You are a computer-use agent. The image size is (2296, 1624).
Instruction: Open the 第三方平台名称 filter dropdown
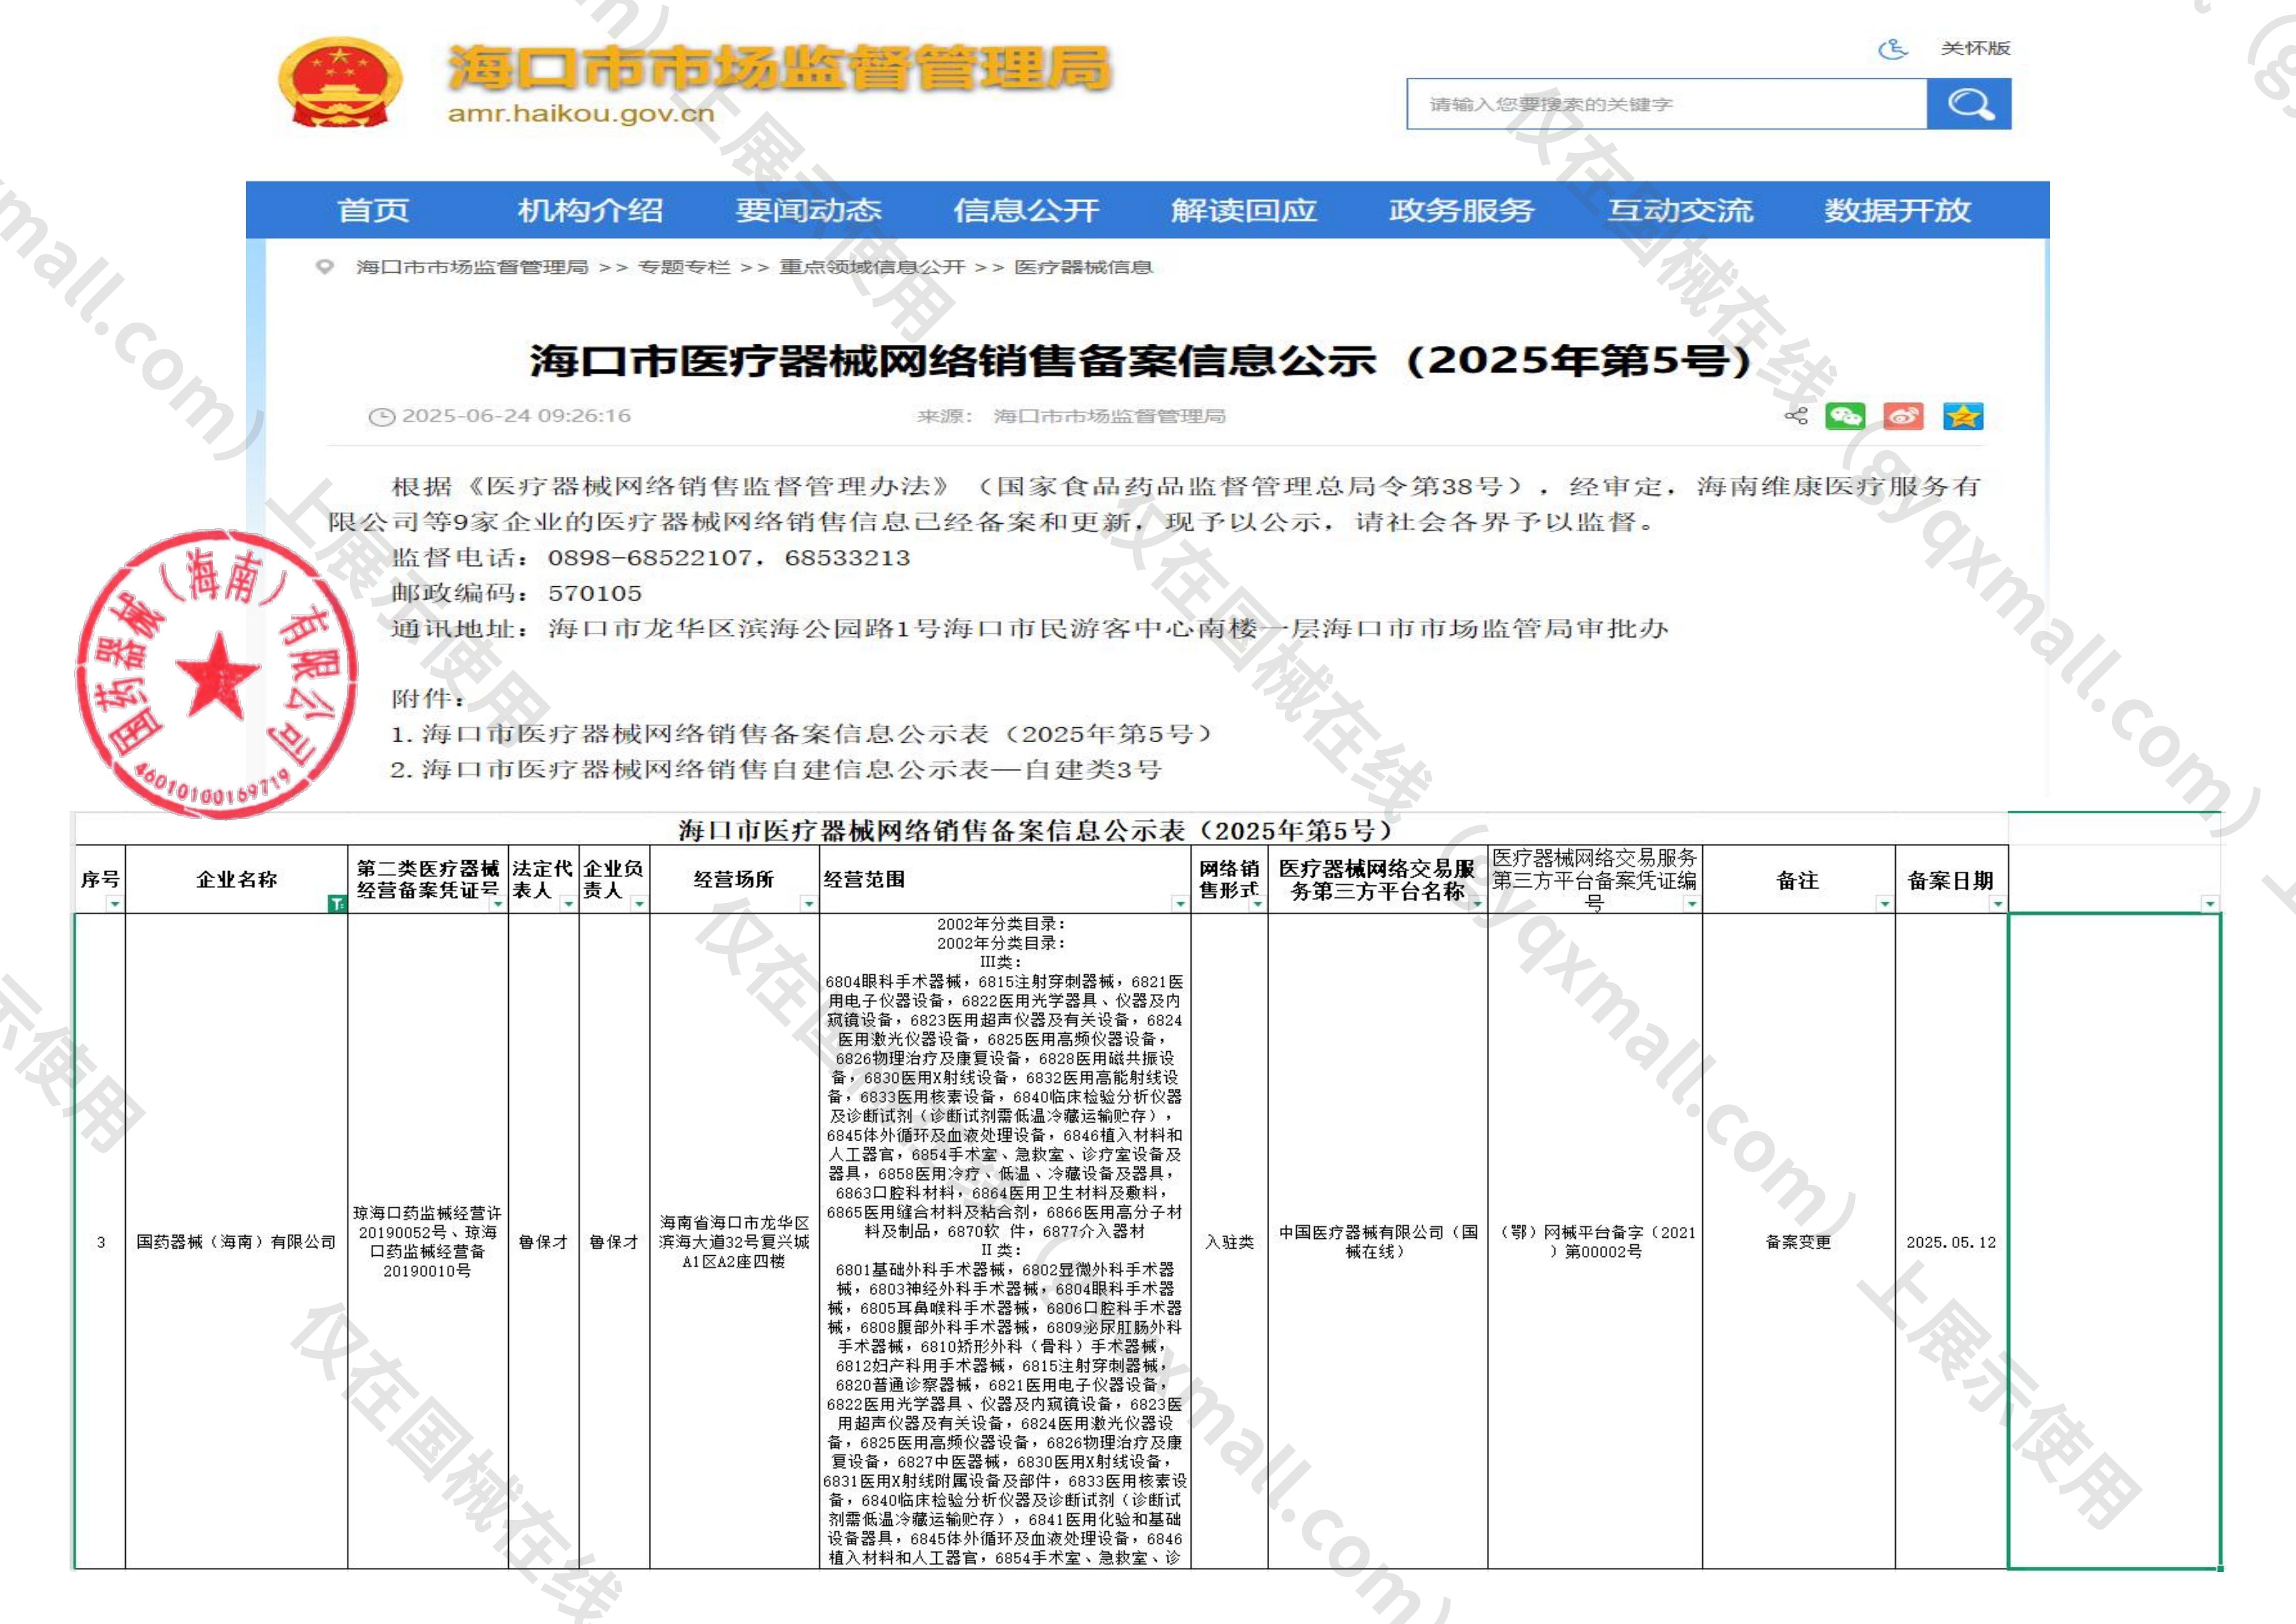click(x=1477, y=904)
